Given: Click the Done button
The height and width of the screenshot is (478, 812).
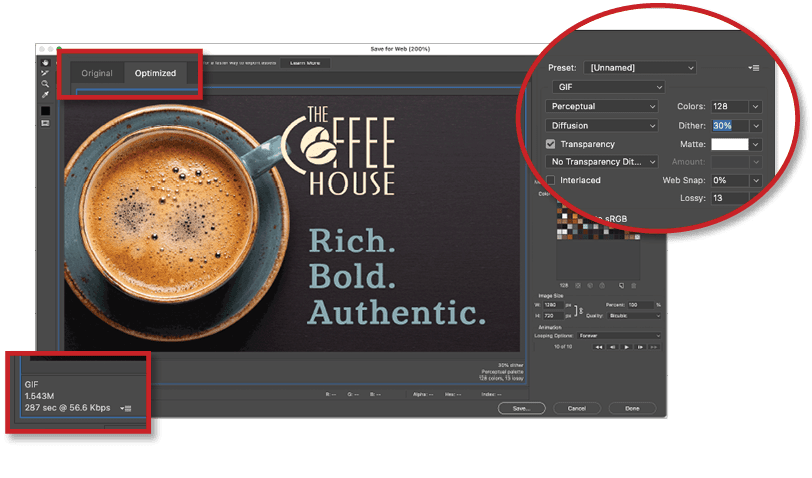Looking at the screenshot, I should click(x=632, y=409).
